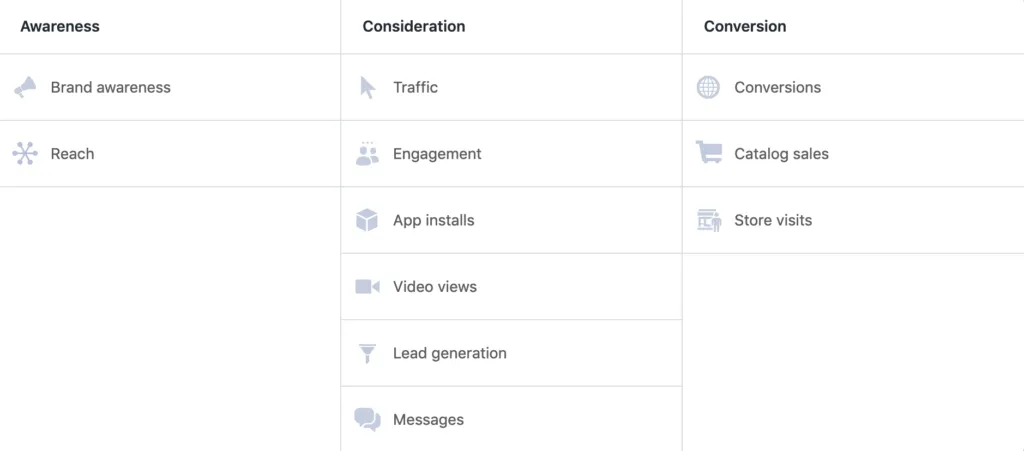Click the Conversion column heading
Image resolution: width=1024 pixels, height=451 pixels.
(x=745, y=27)
